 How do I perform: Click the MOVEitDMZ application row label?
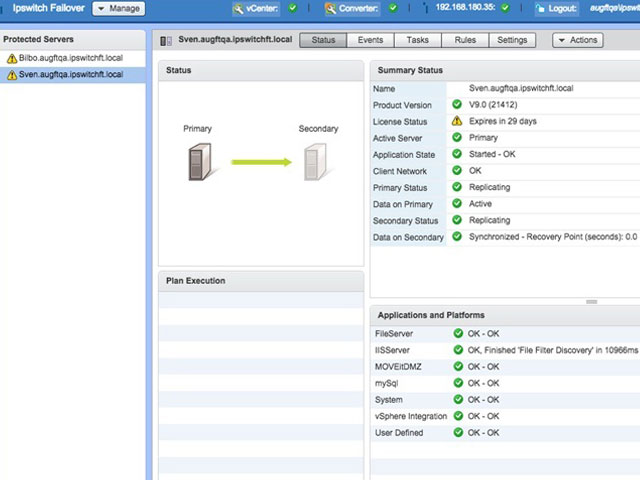[398, 367]
